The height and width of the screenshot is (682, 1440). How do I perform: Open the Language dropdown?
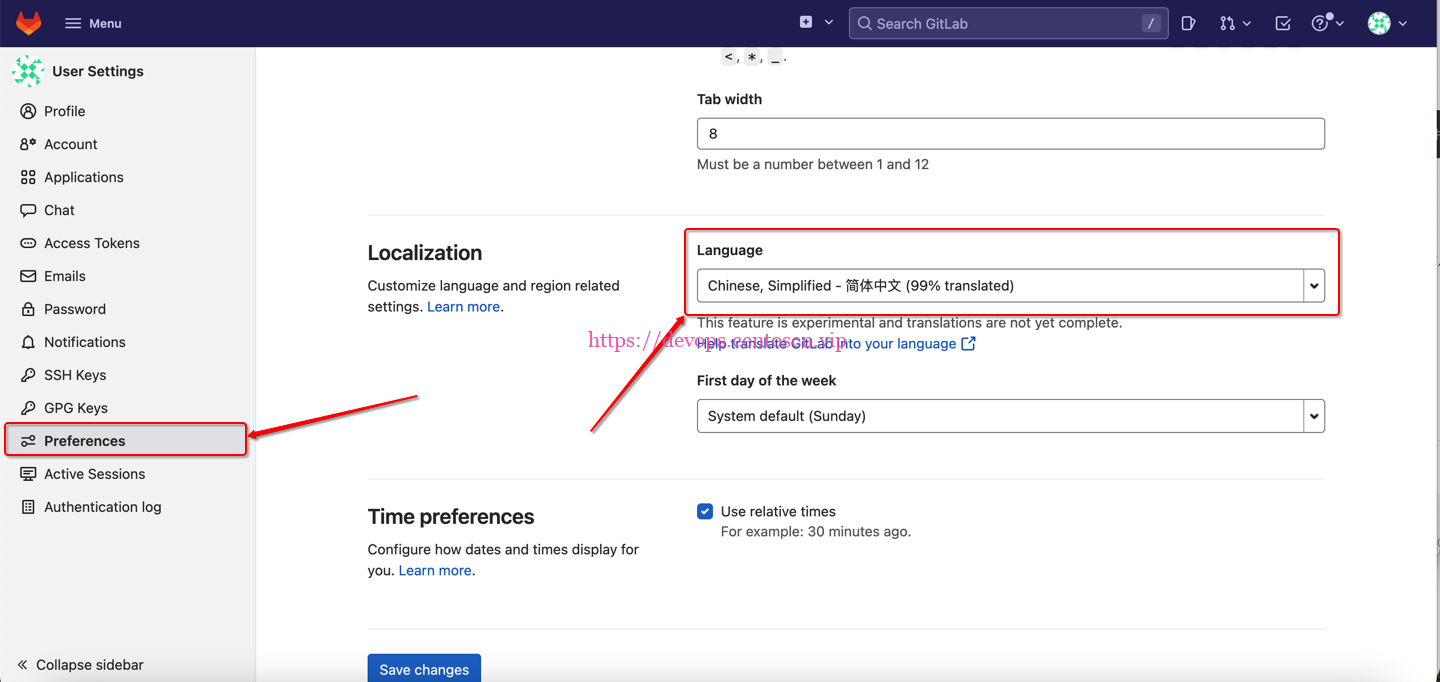[x=1010, y=286]
